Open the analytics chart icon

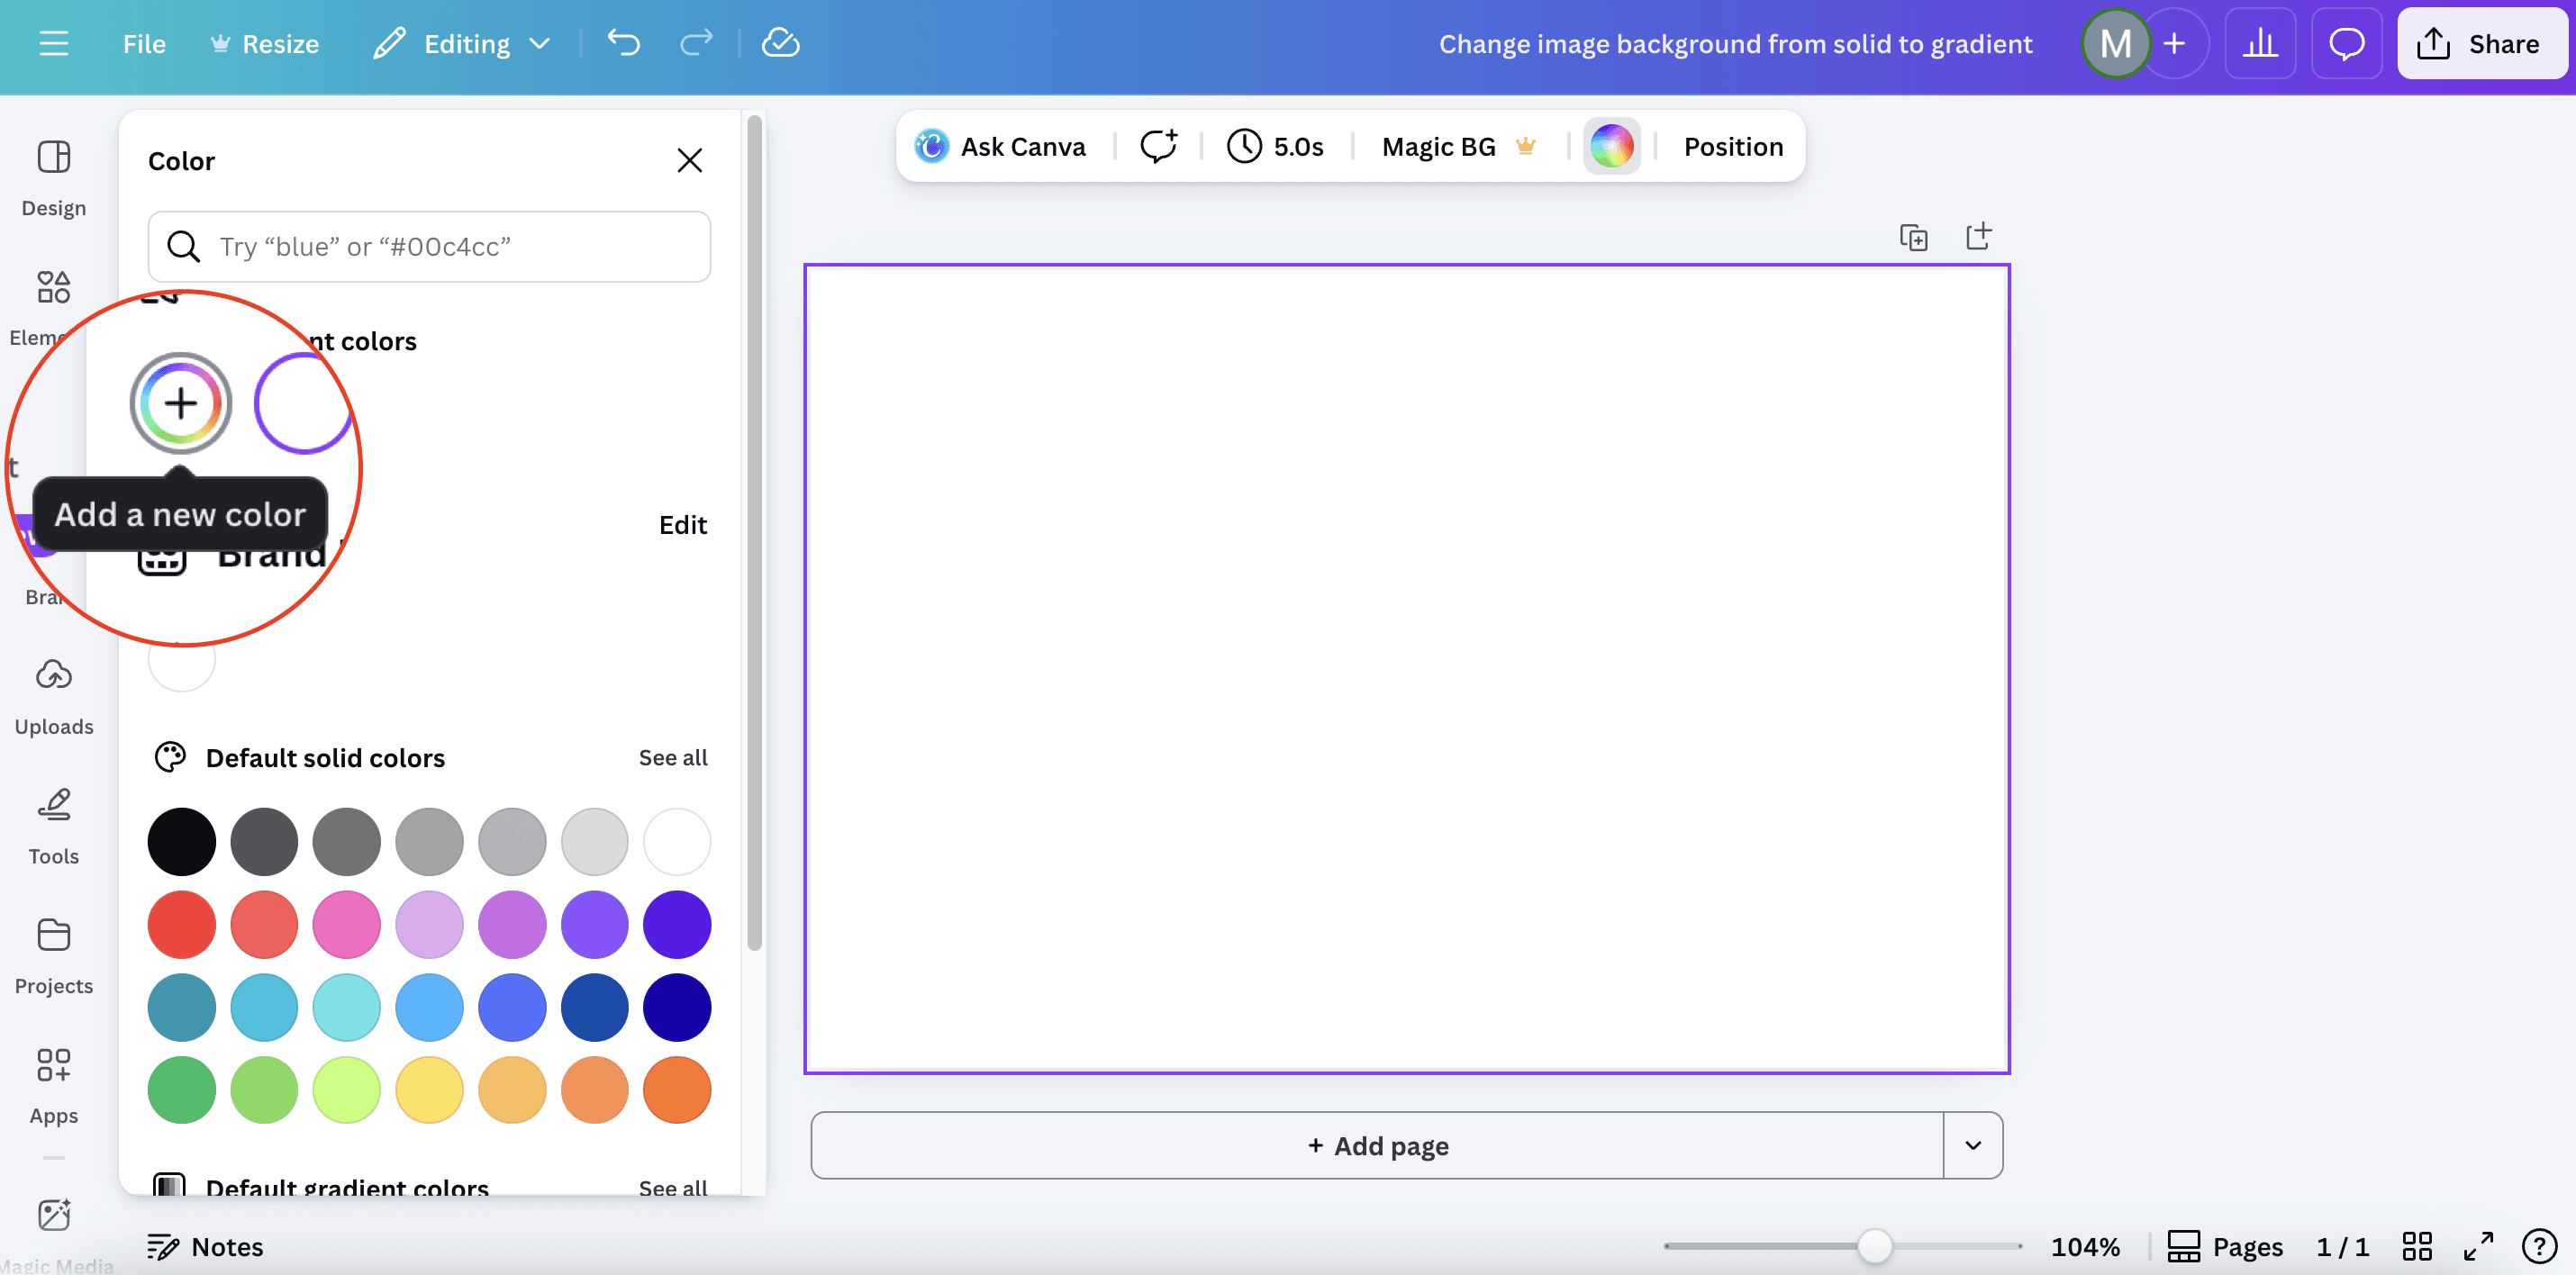tap(2259, 43)
